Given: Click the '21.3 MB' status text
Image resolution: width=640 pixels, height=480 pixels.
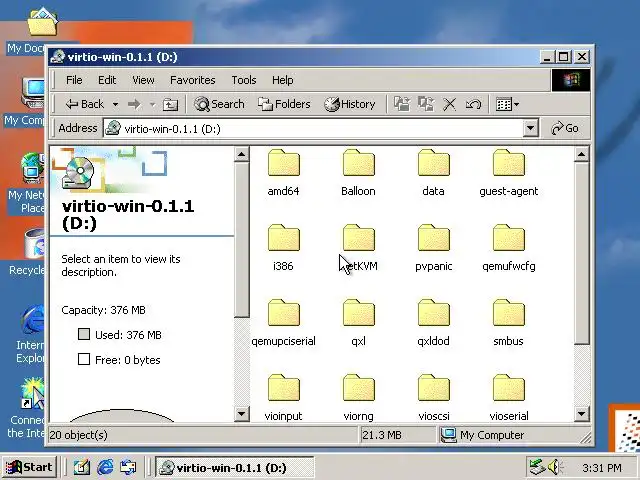Looking at the screenshot, I should tap(382, 435).
